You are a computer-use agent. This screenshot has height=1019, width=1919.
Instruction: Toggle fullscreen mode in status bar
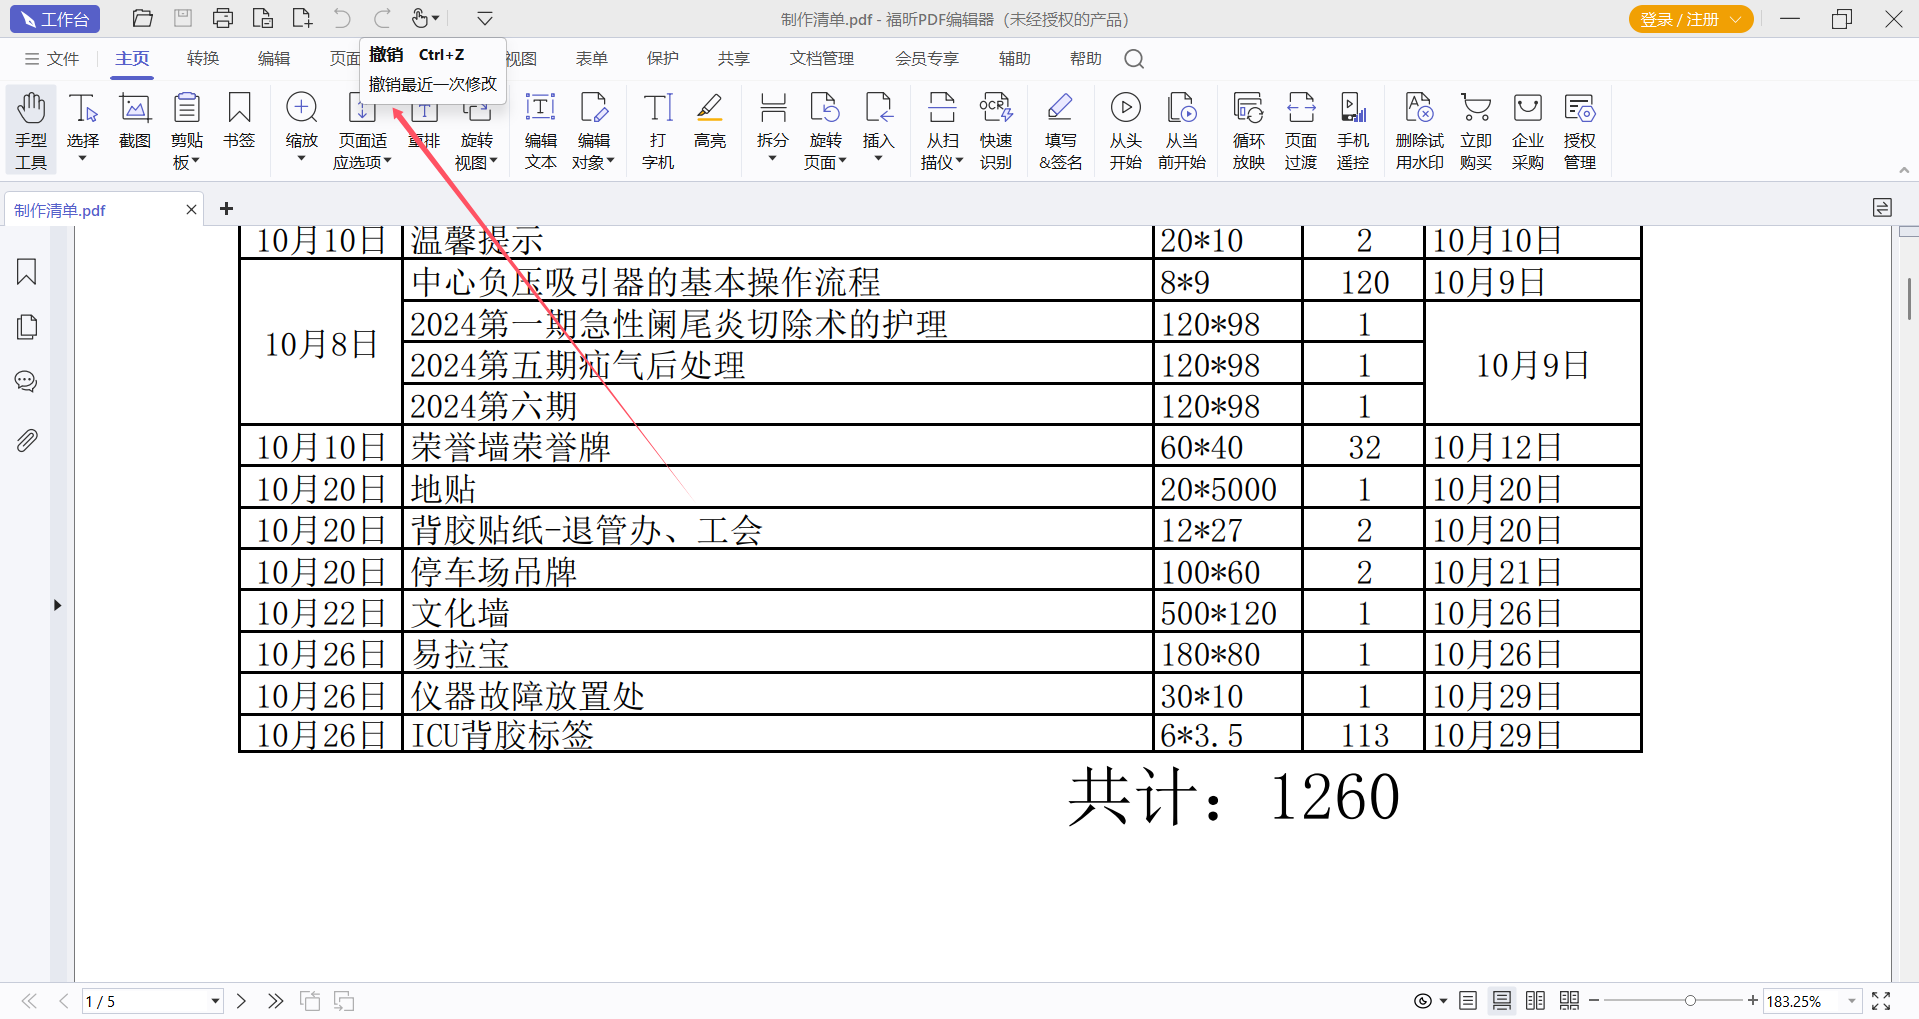click(1881, 1001)
